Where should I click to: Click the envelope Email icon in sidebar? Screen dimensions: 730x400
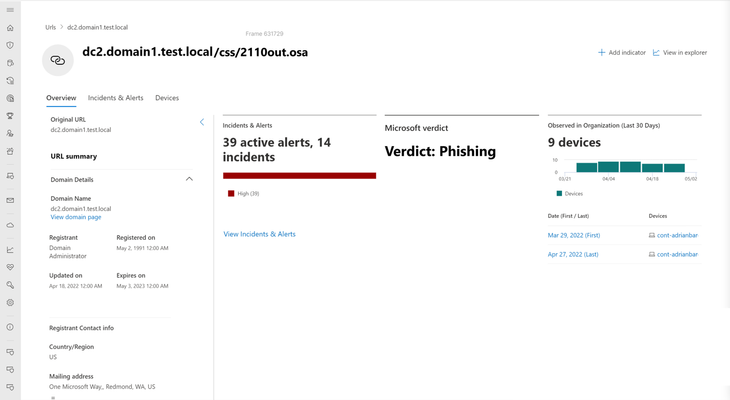point(10,200)
